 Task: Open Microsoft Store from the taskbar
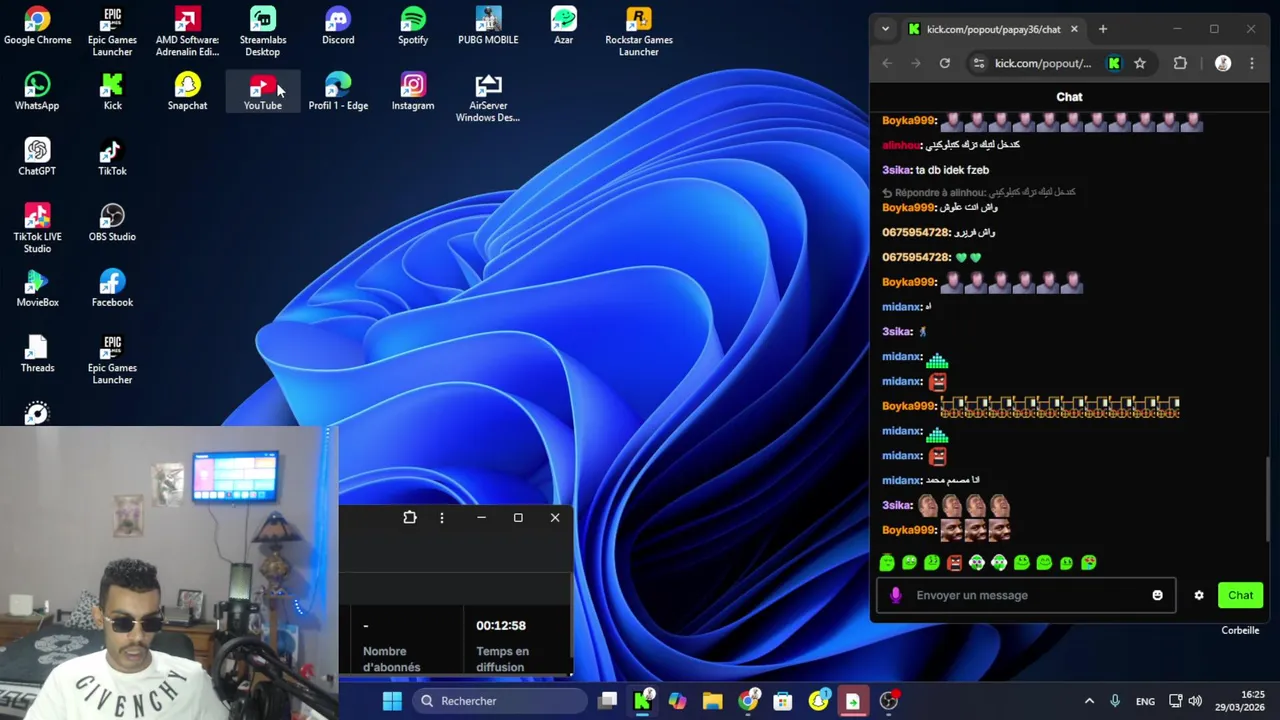[782, 701]
